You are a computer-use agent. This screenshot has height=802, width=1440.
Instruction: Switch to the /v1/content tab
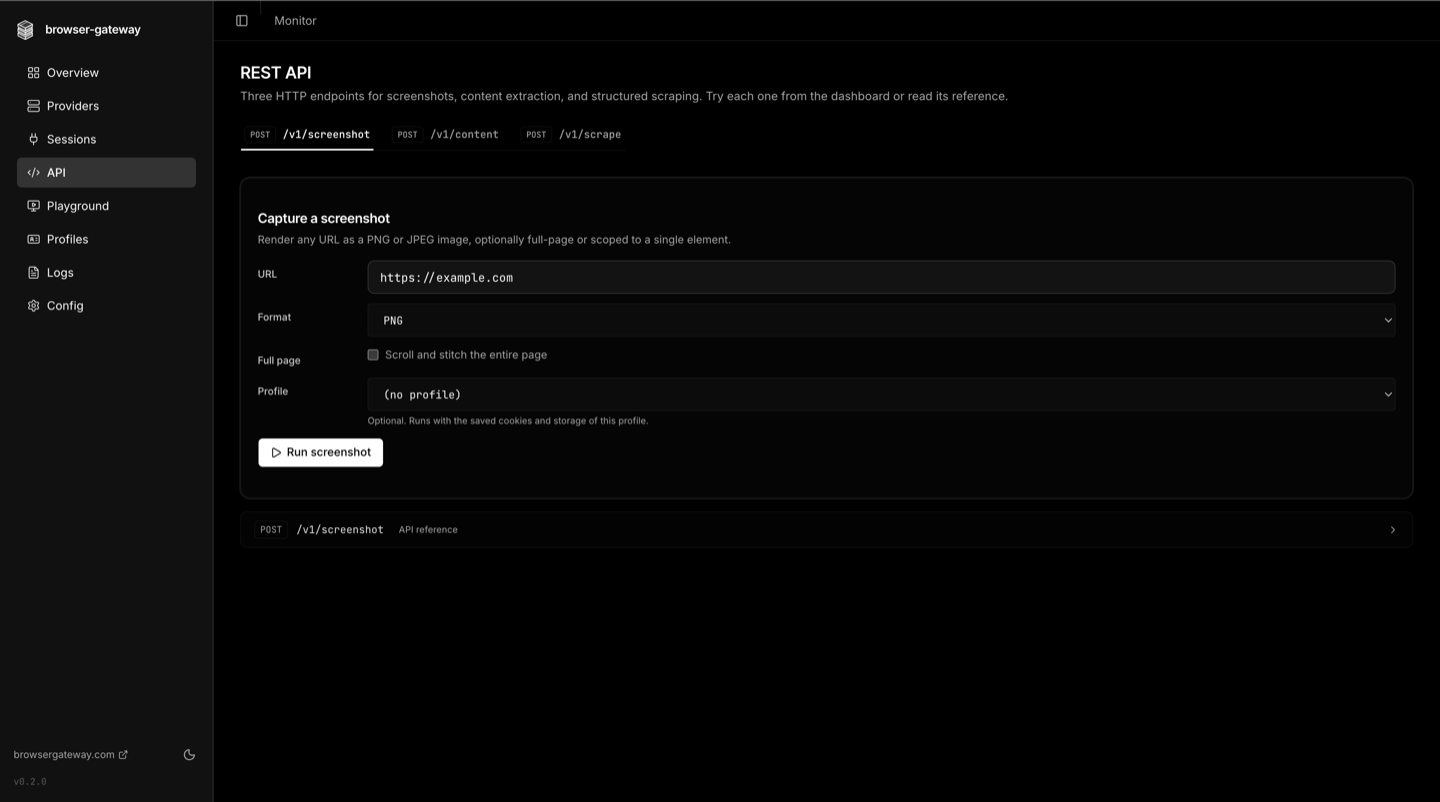[x=446, y=134]
